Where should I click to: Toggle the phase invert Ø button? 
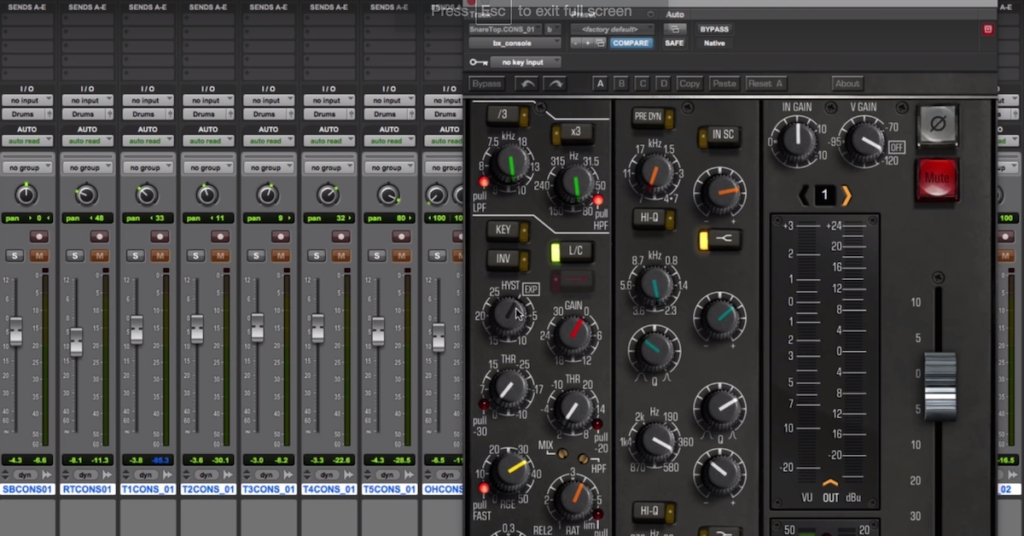[x=938, y=124]
